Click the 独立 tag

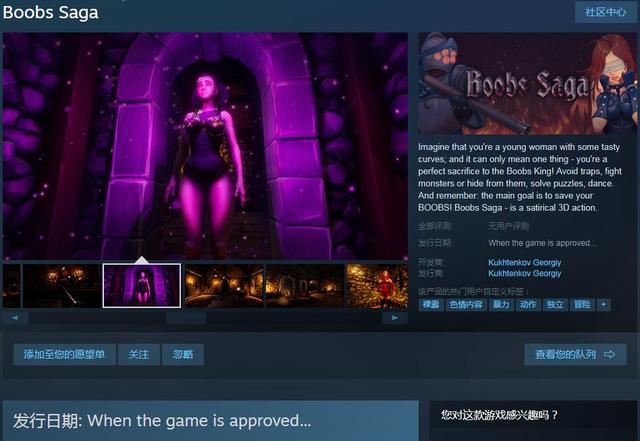point(555,305)
